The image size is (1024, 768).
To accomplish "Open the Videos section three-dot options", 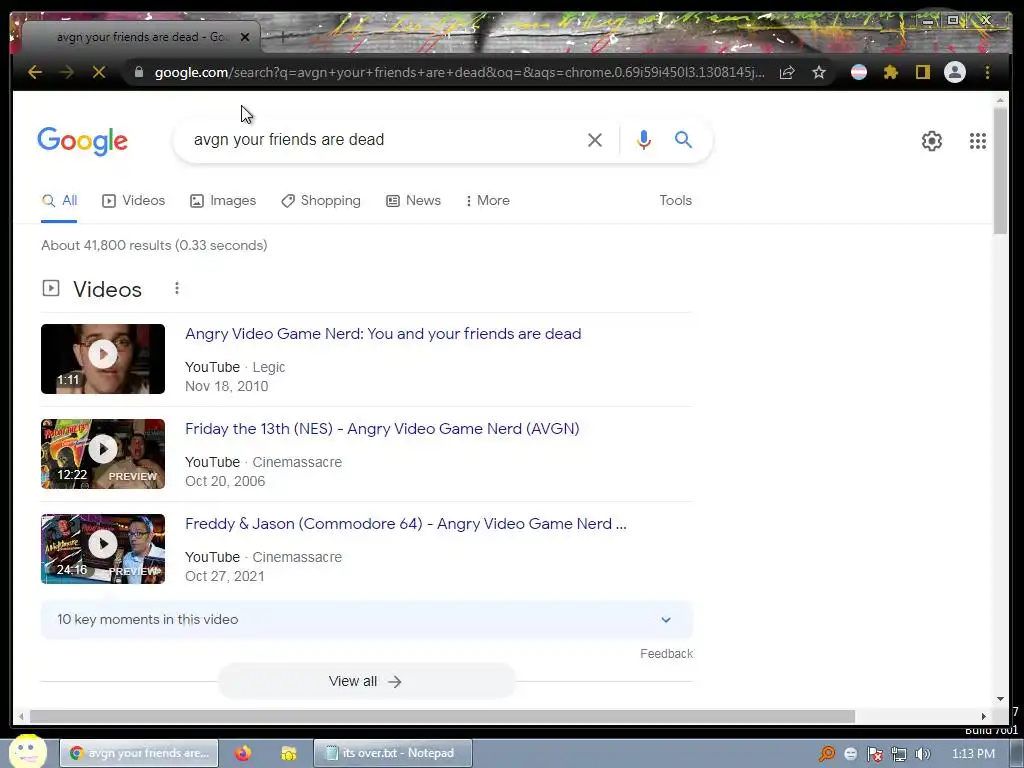I will click(176, 288).
